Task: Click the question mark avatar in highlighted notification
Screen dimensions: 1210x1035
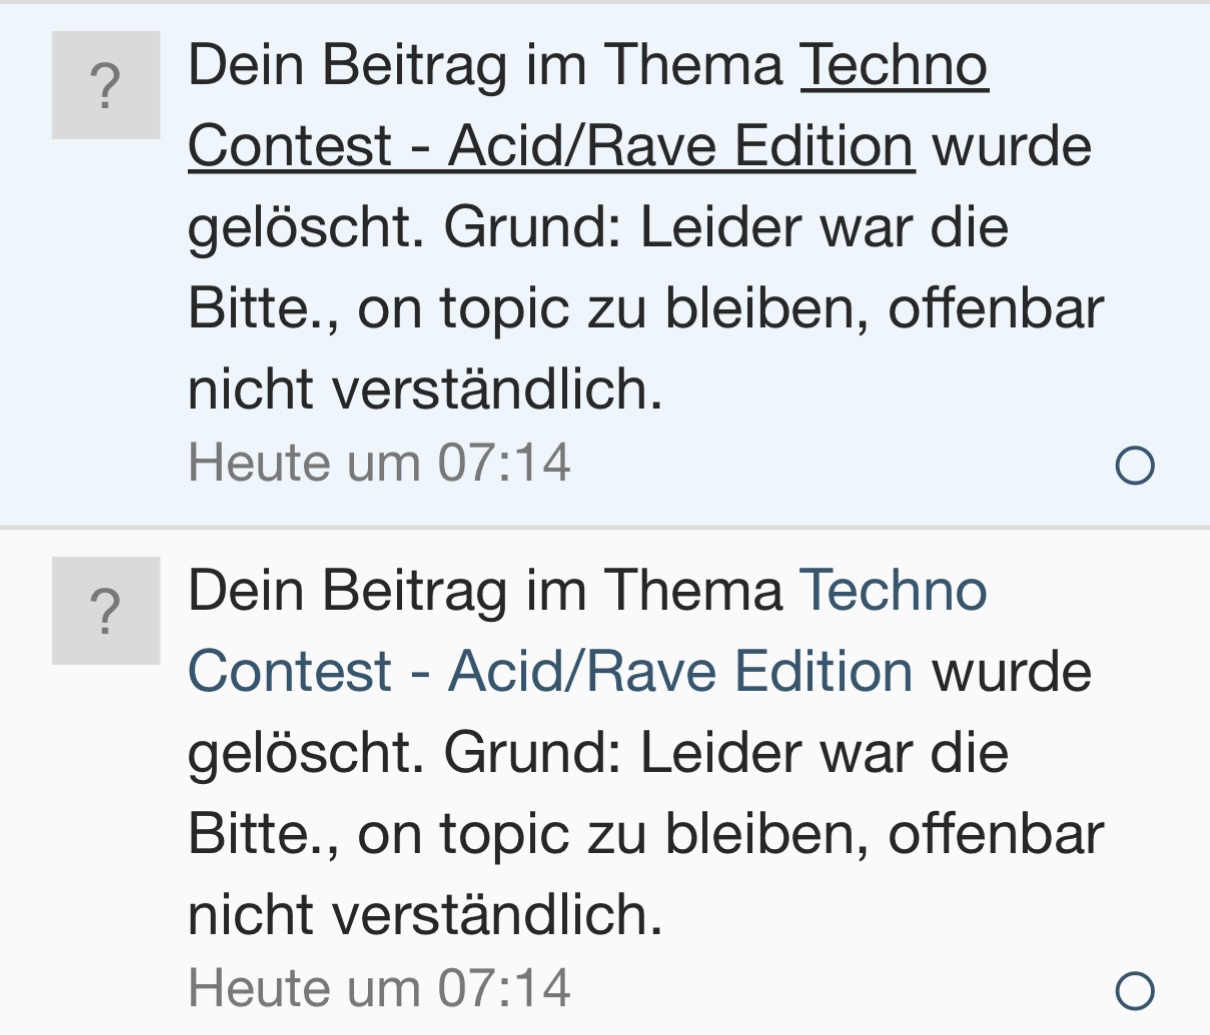Action: pyautogui.click(x=106, y=85)
